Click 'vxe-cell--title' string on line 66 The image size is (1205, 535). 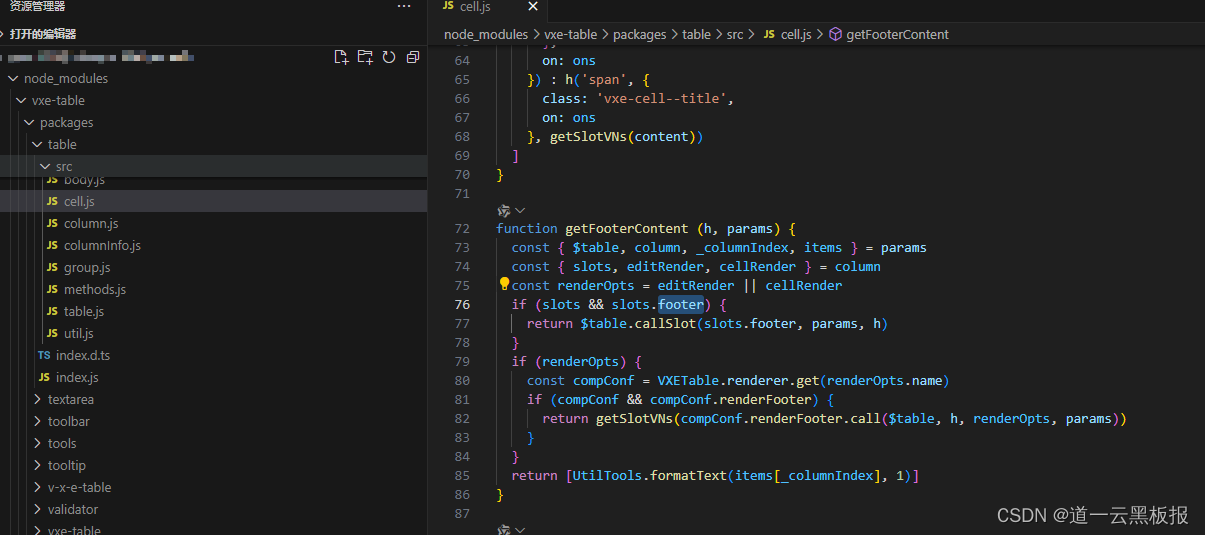665,99
